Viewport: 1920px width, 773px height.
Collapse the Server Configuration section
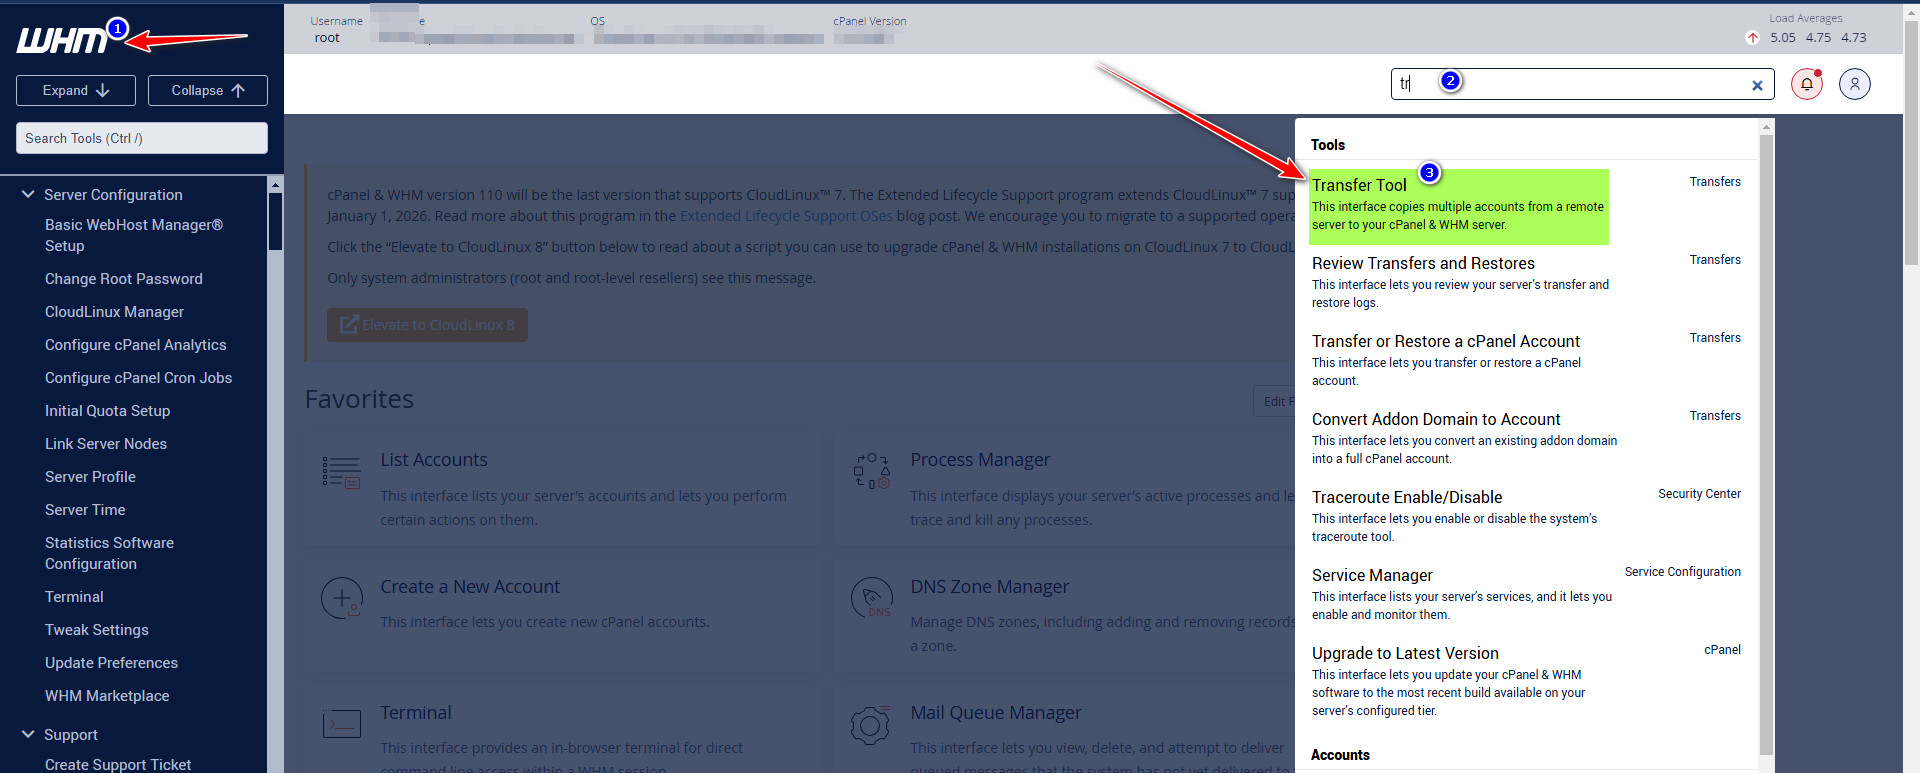28,195
